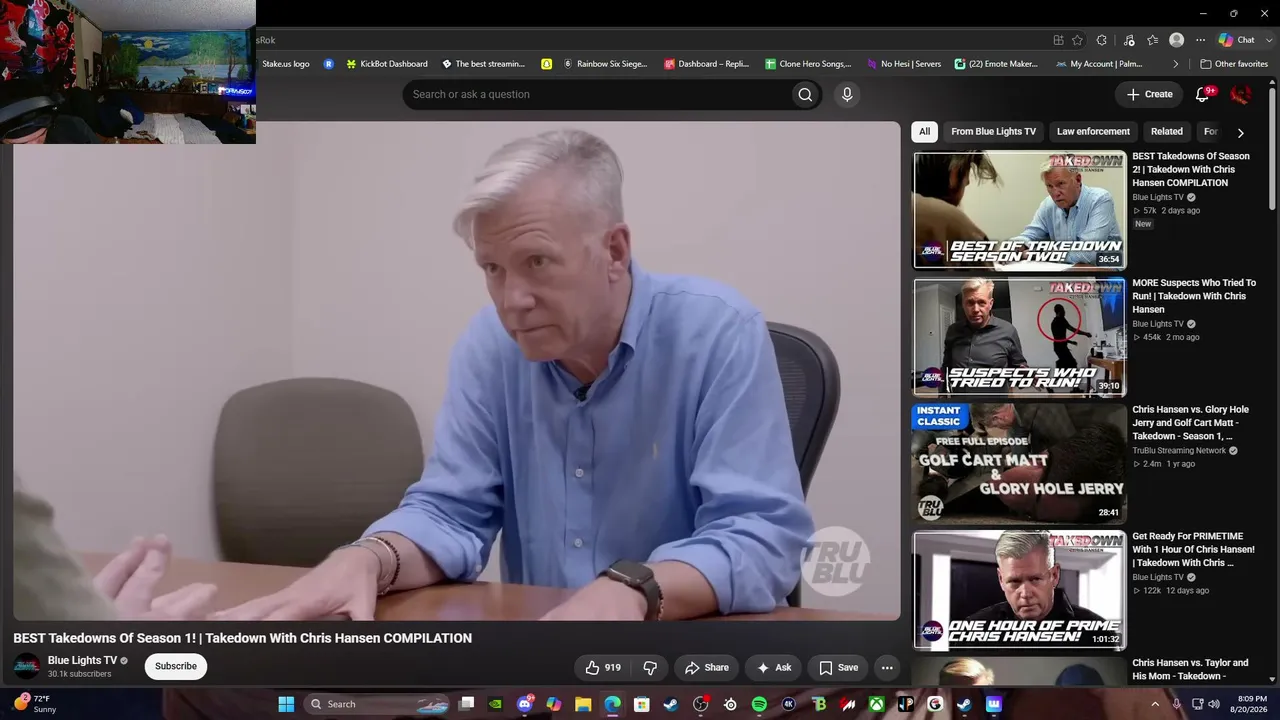Open the browser favorites list icon
This screenshot has height=720, width=1280.
coord(1152,40)
